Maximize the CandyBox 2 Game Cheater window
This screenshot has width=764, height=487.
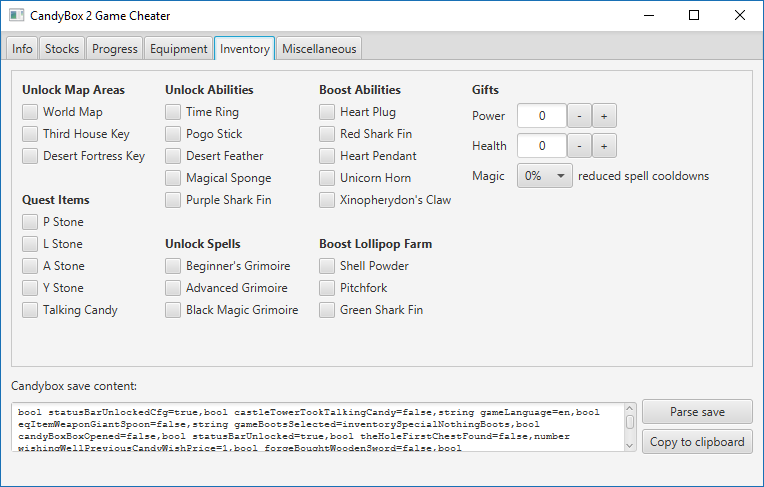point(694,16)
